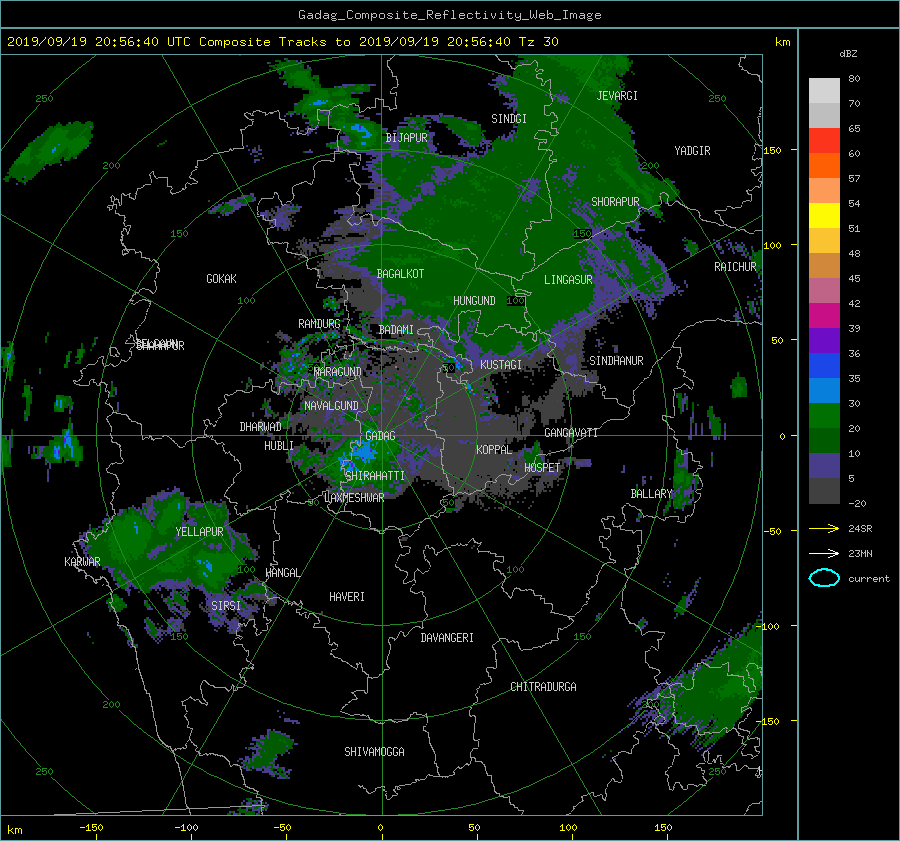The height and width of the screenshot is (841, 900).
Task: Click the SHIRAHATTI city label
Action: 375,476
